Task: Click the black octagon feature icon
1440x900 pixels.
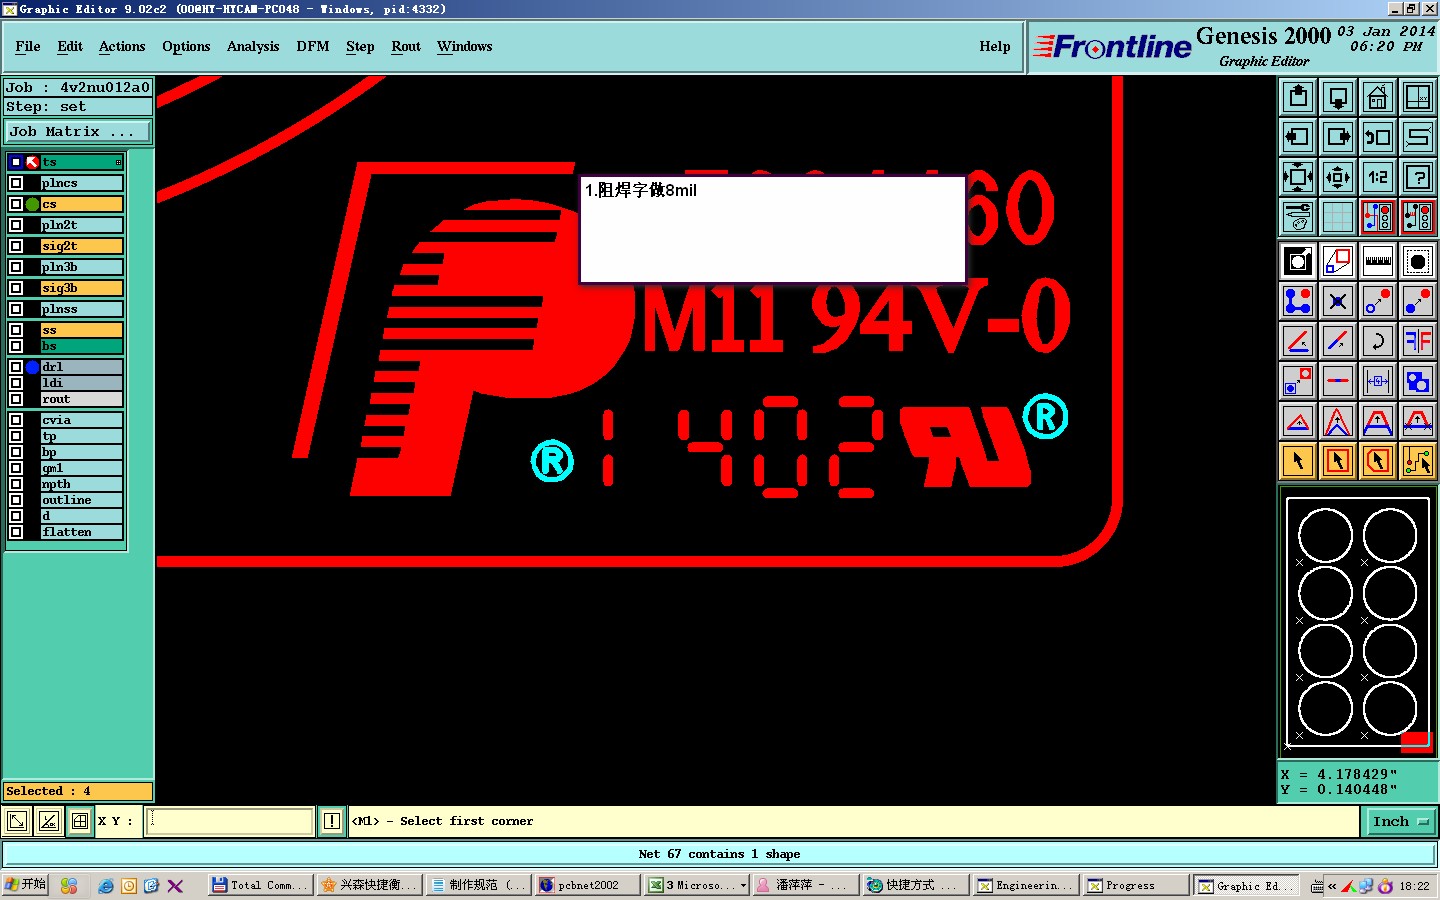Action: (1418, 261)
